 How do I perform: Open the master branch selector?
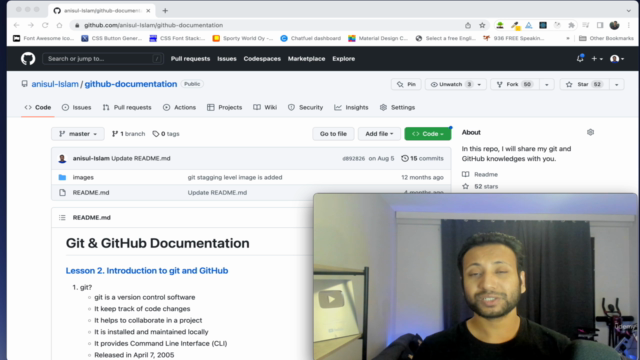pyautogui.click(x=78, y=134)
